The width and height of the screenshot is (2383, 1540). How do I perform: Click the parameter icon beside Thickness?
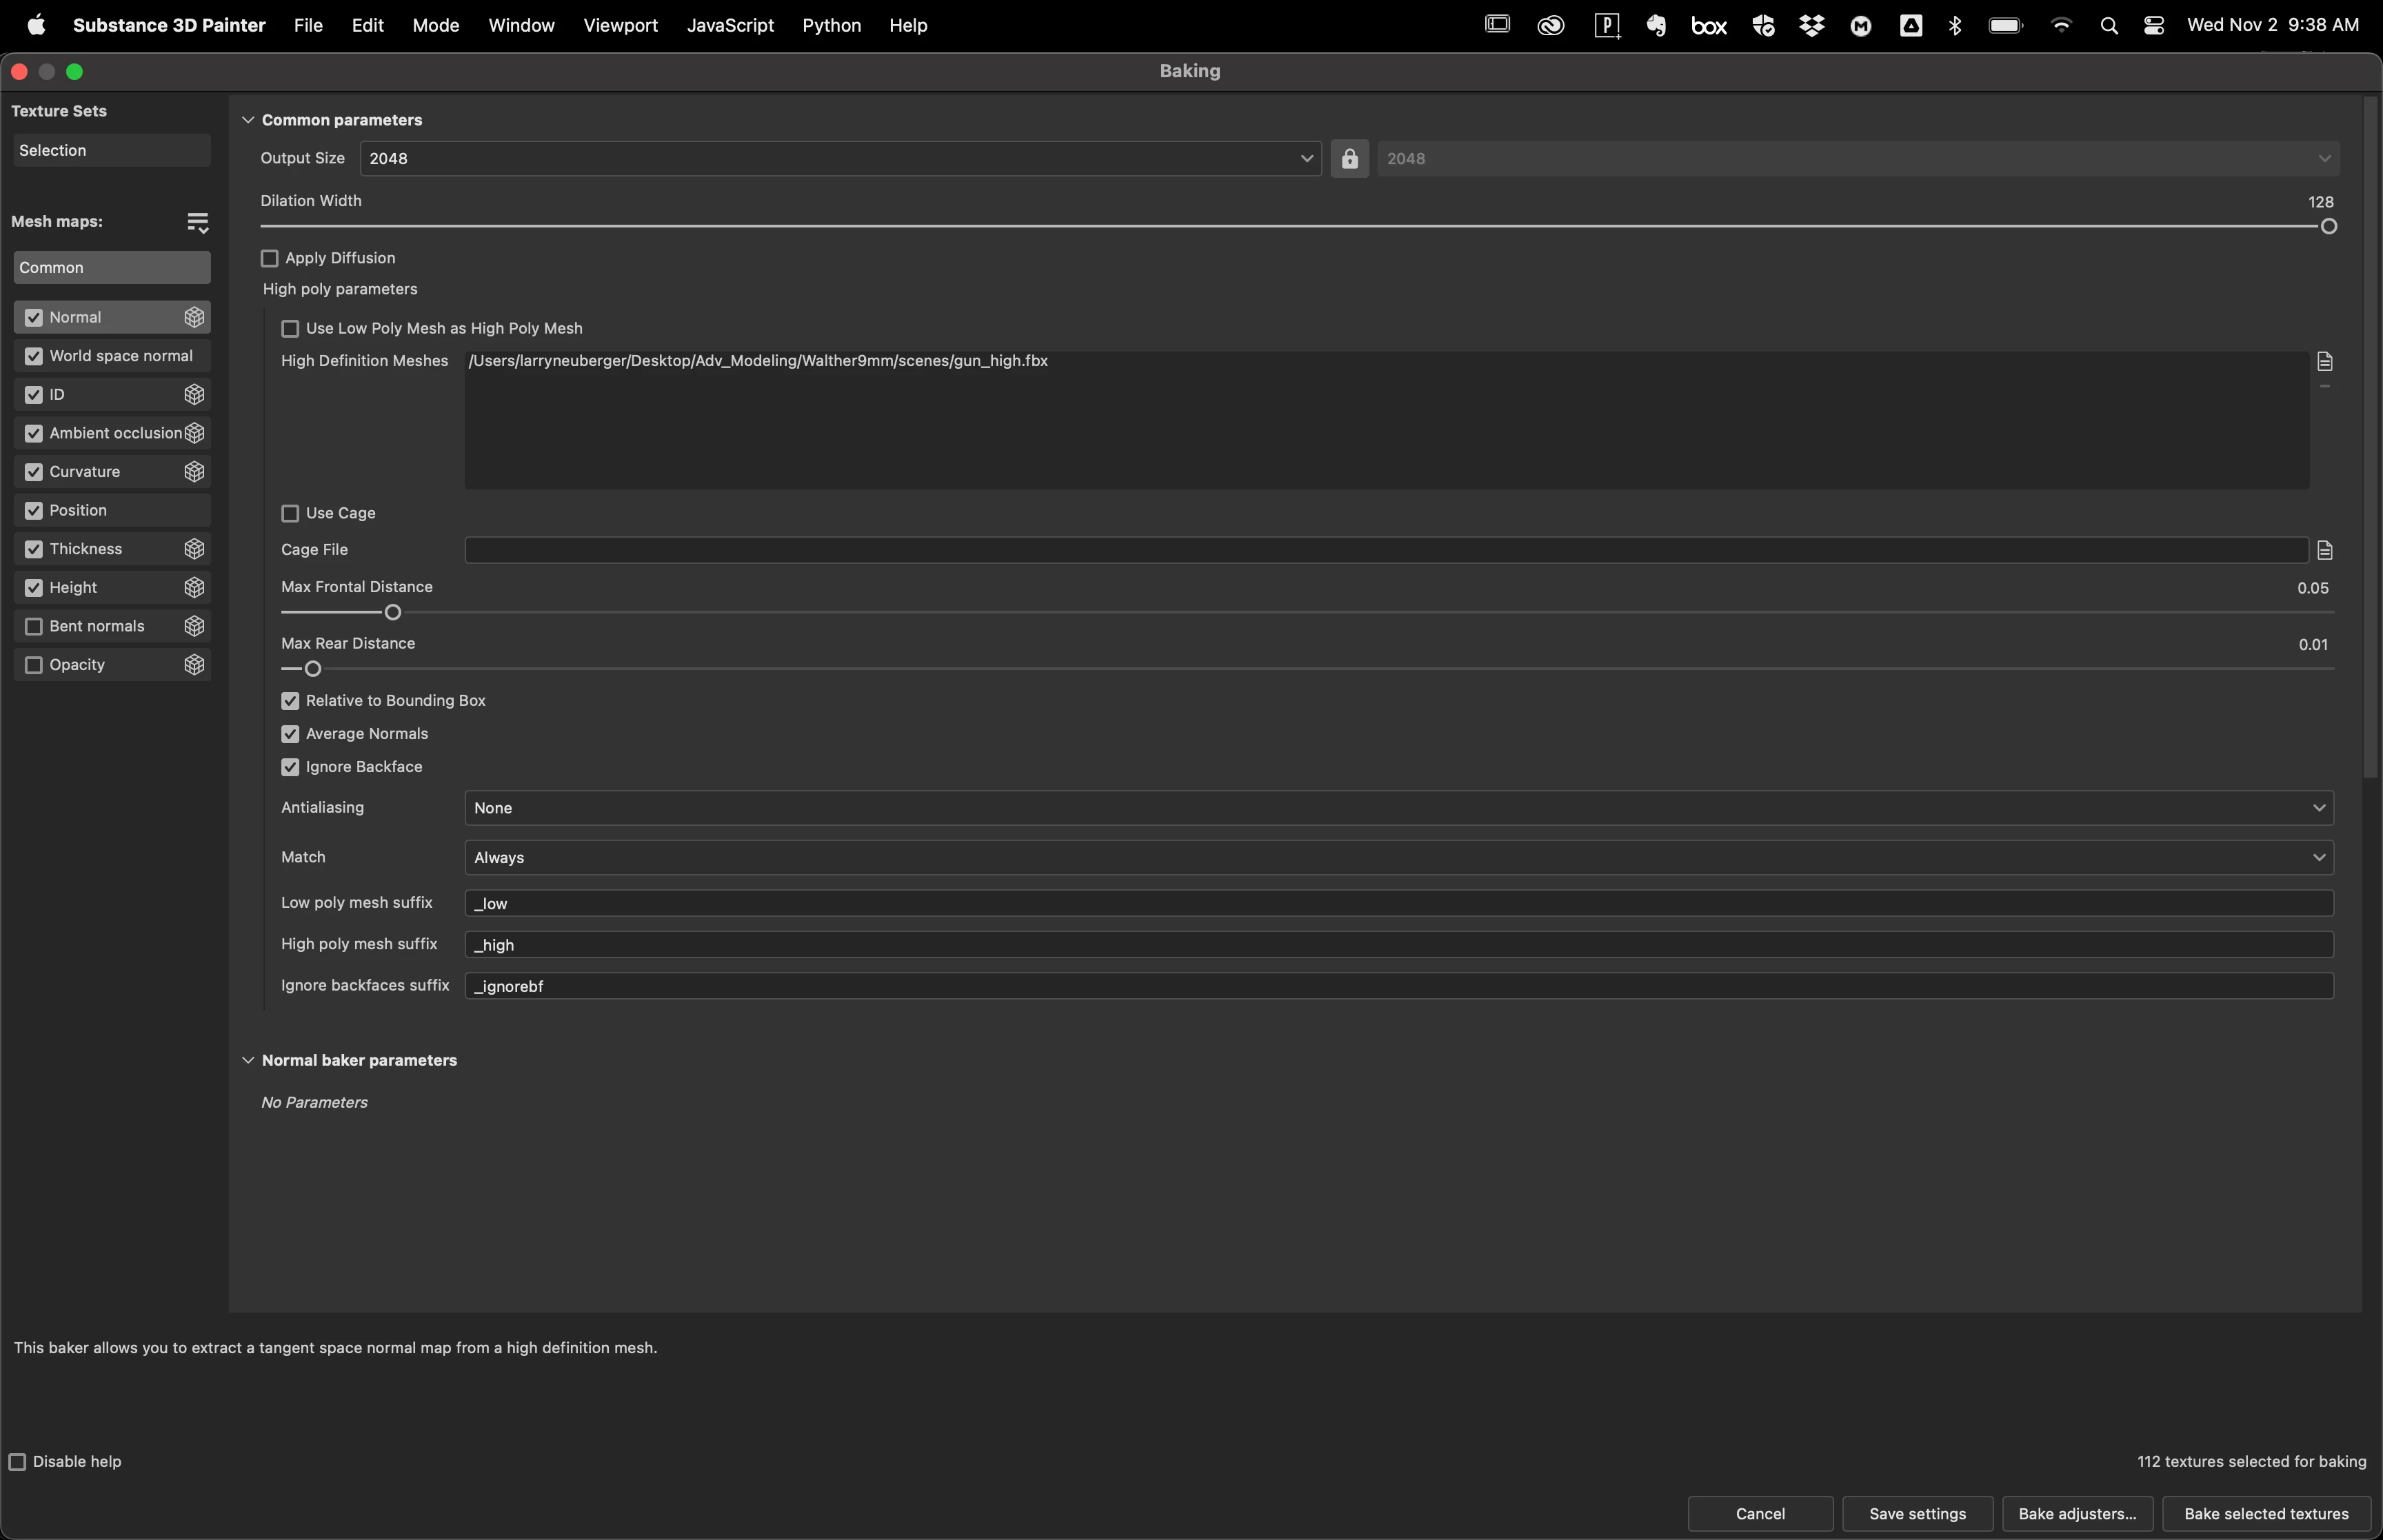tap(194, 549)
